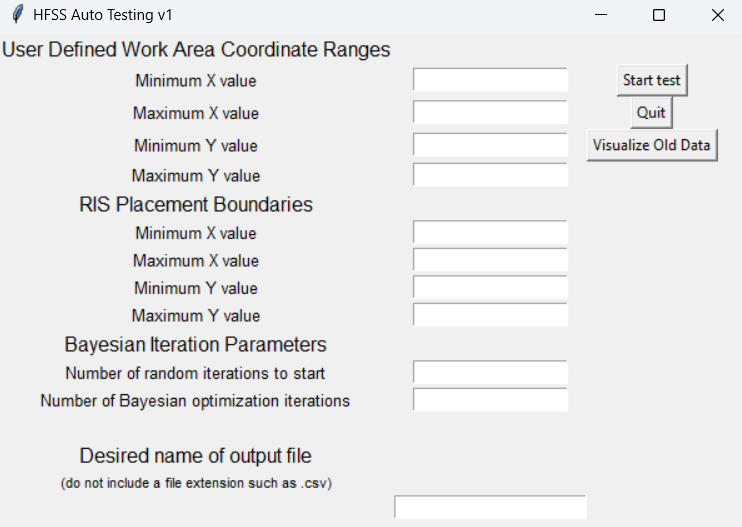Click the Quit button
The image size is (742, 527).
pyautogui.click(x=651, y=113)
